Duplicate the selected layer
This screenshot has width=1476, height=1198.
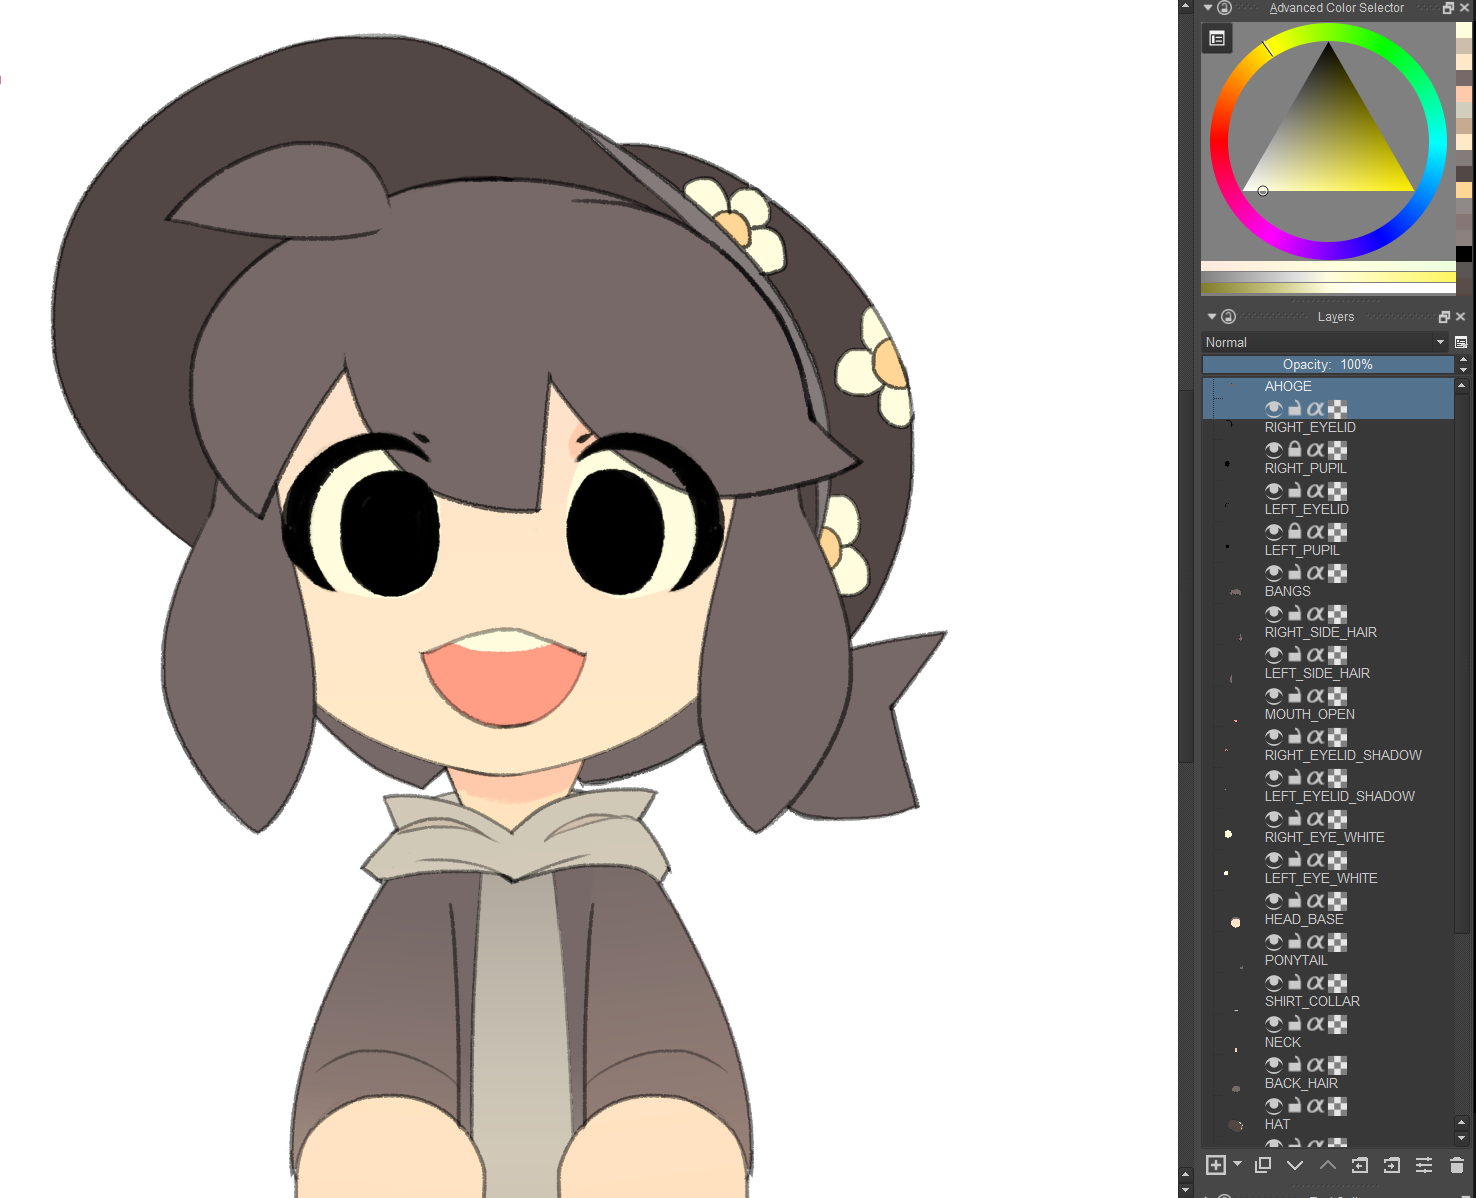(1263, 1165)
